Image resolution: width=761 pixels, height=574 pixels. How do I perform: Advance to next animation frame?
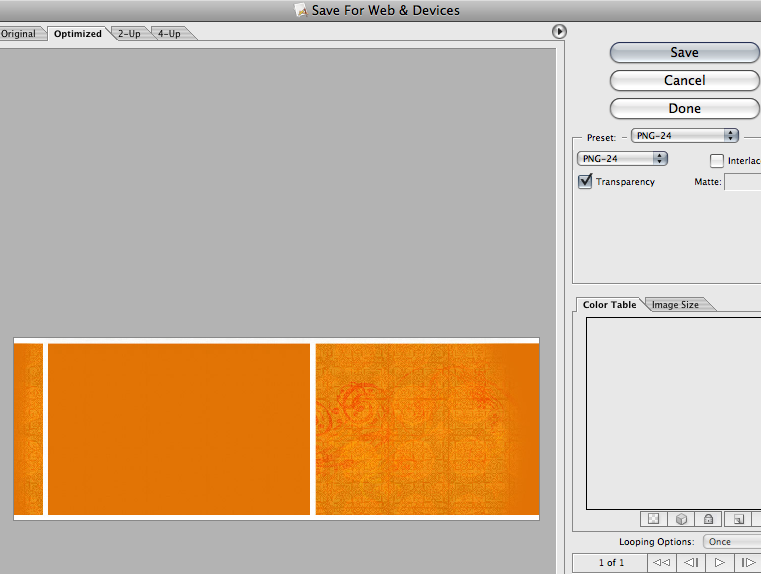point(748,563)
